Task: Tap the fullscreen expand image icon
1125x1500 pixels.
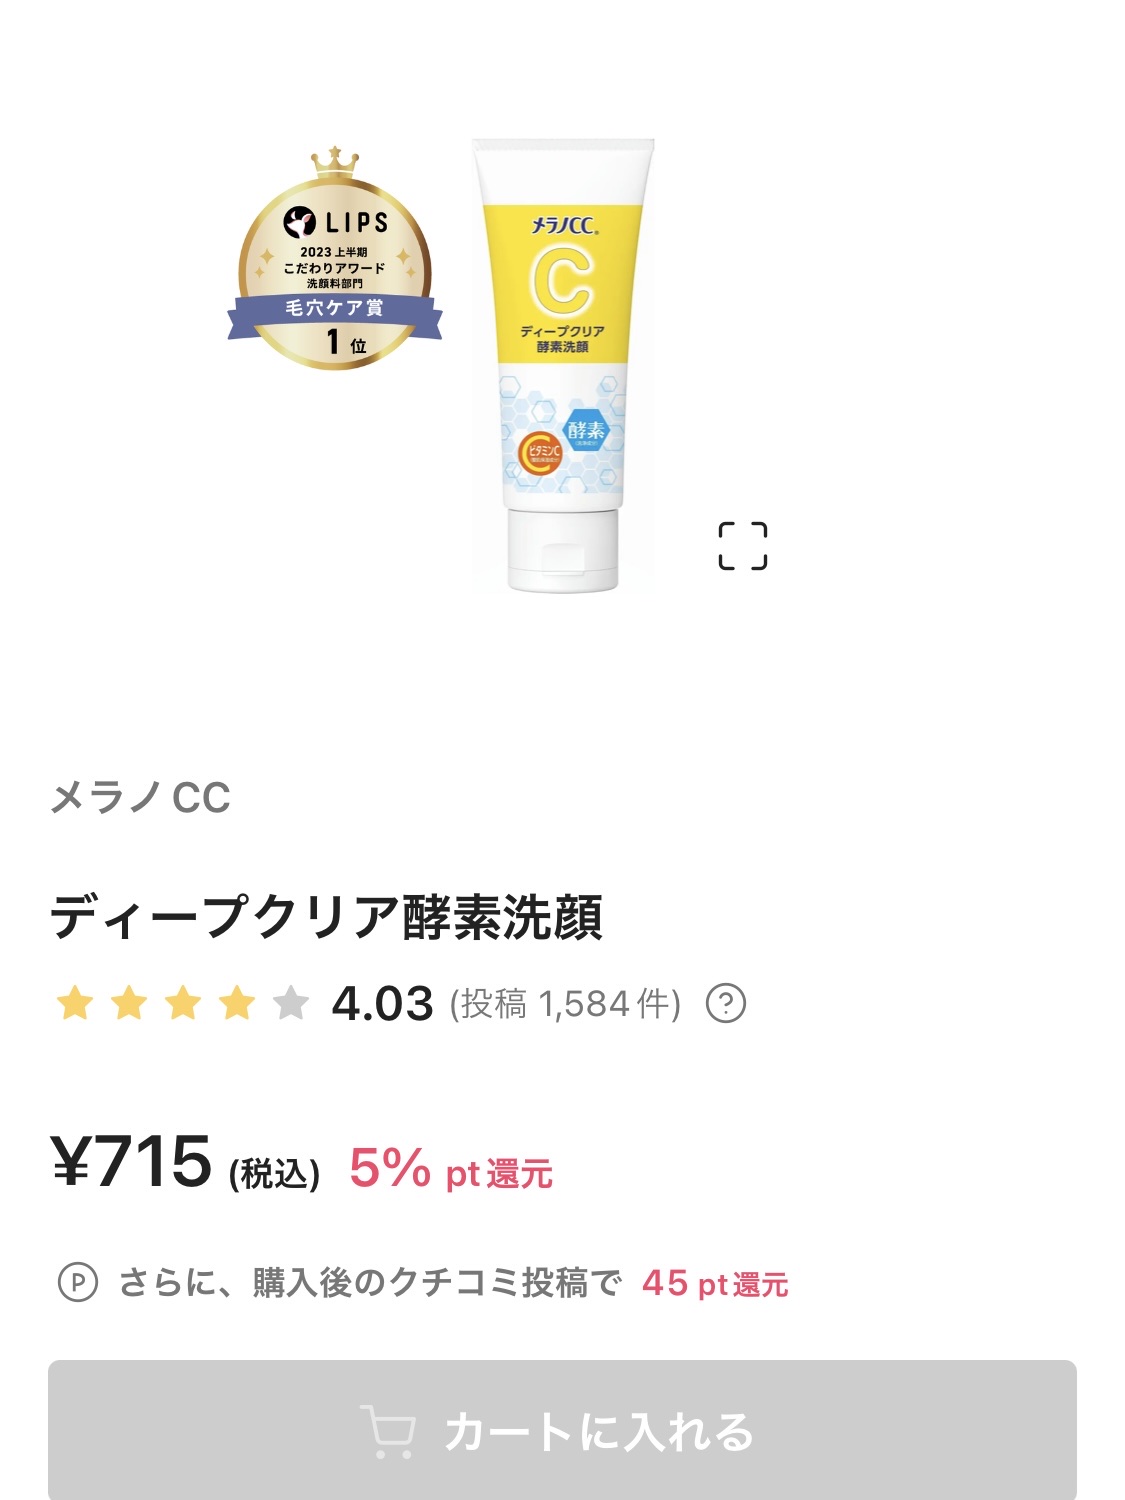Action: [x=743, y=546]
